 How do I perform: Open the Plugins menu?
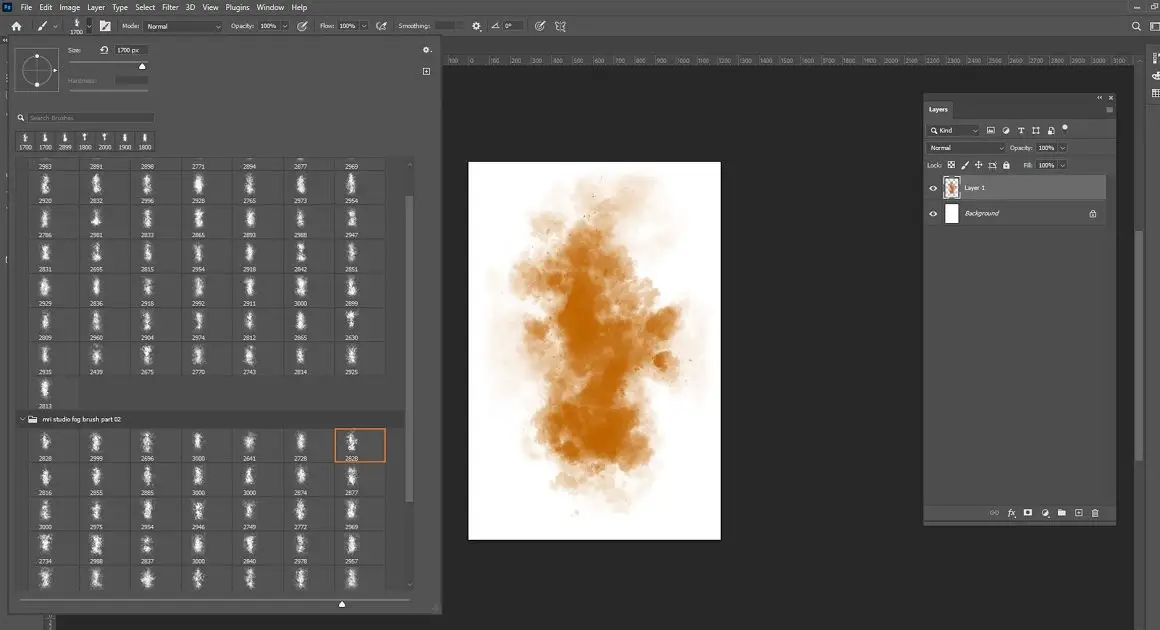point(237,7)
